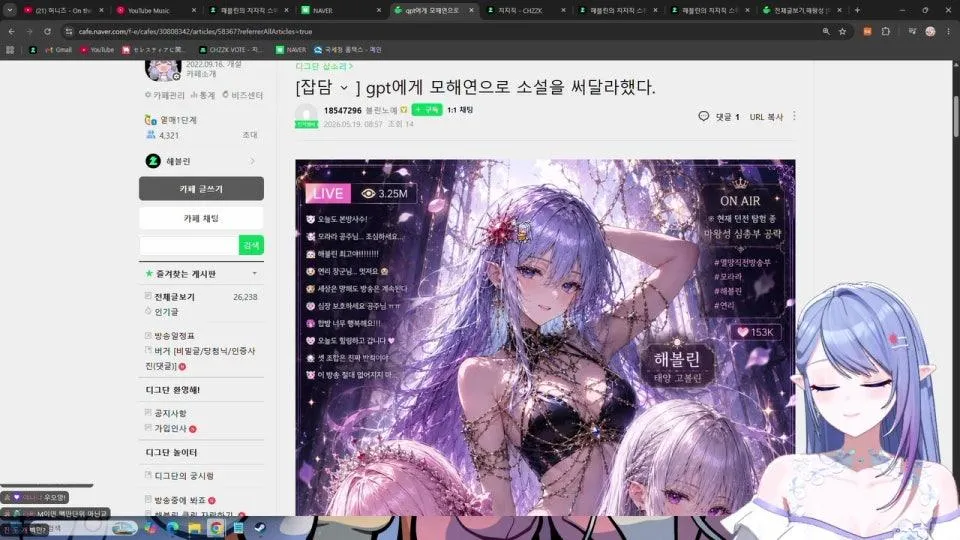Open the apps grid in bookmarks bar
This screenshot has width=960, height=540.
coord(10,50)
